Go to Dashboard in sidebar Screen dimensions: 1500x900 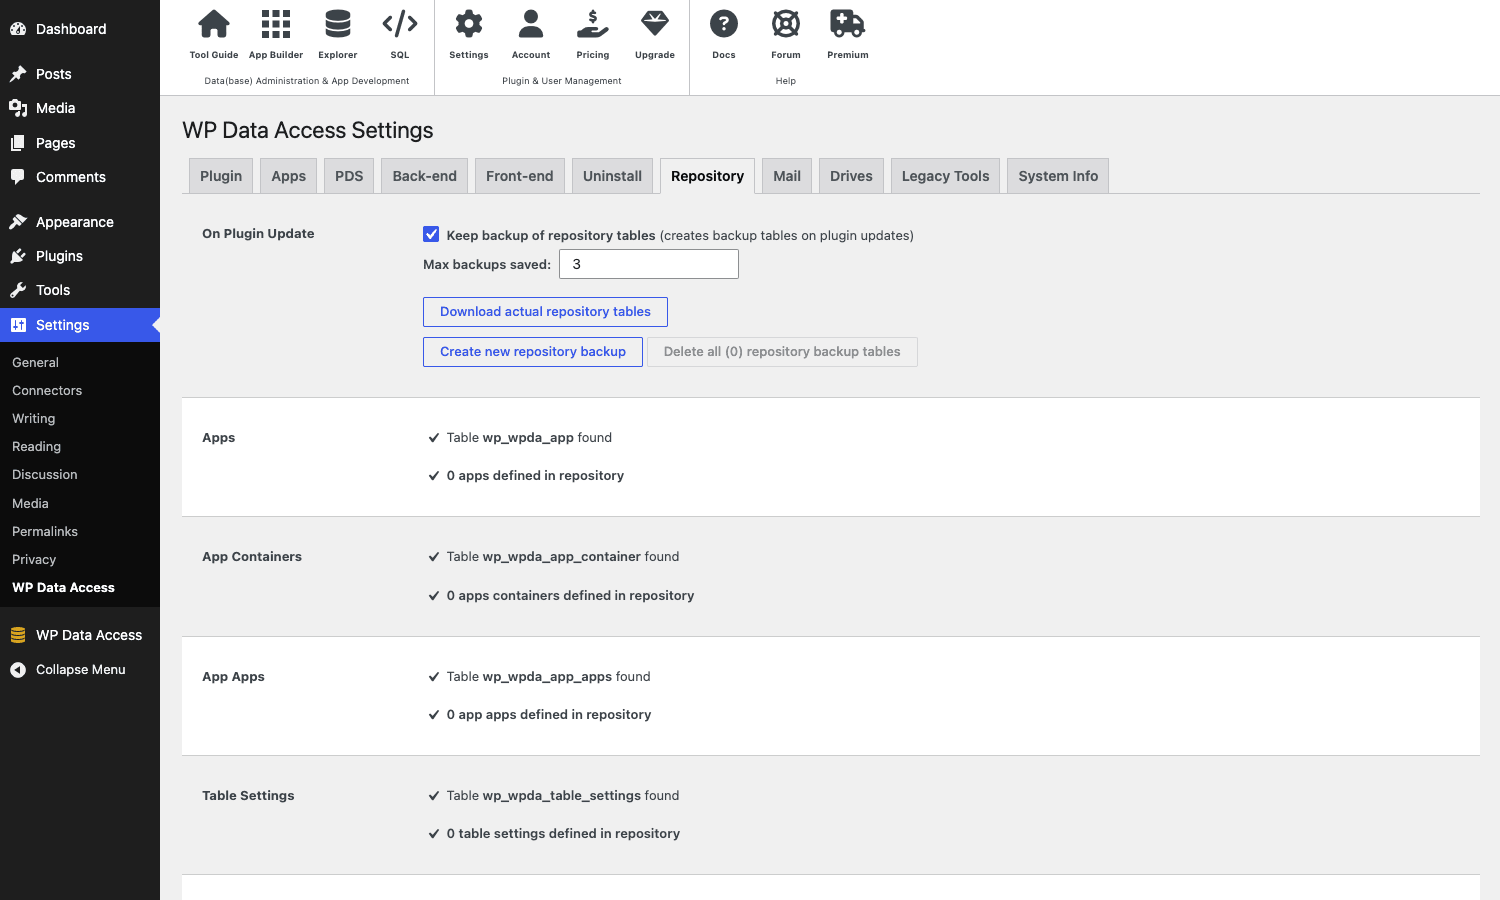(x=80, y=29)
